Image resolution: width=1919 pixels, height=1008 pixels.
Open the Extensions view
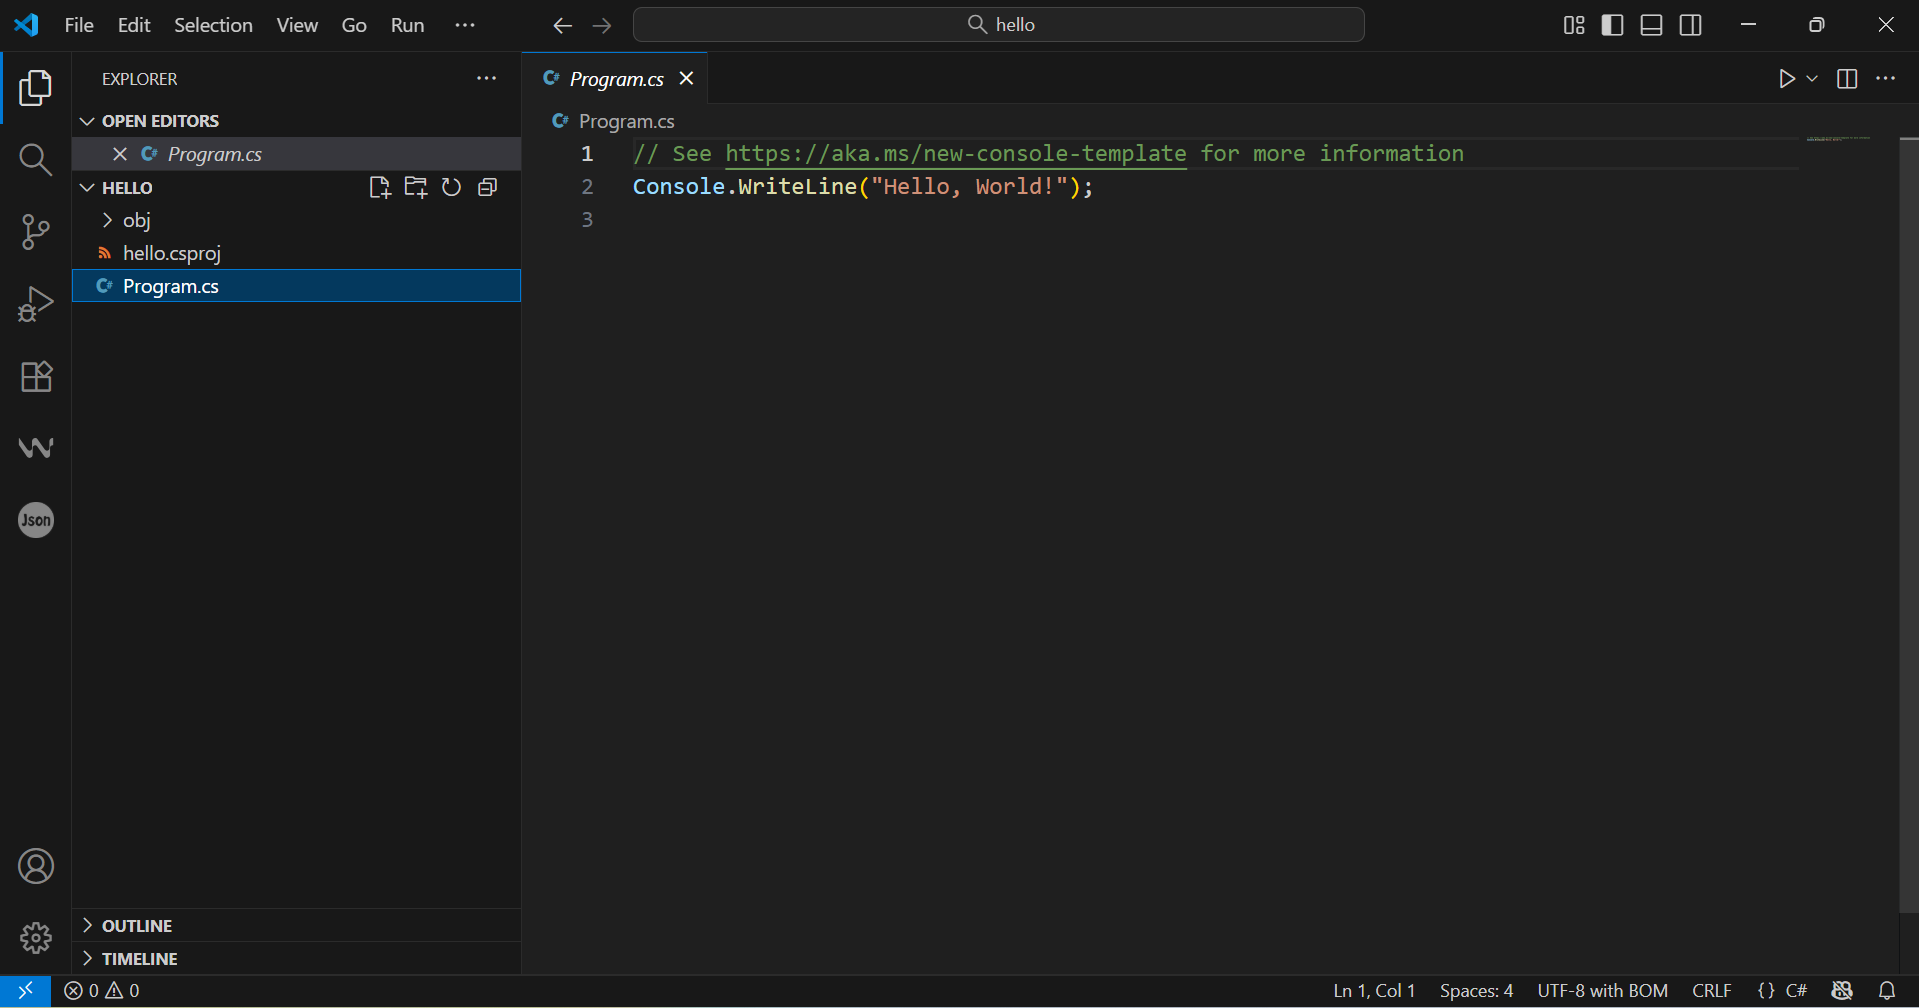(x=35, y=377)
